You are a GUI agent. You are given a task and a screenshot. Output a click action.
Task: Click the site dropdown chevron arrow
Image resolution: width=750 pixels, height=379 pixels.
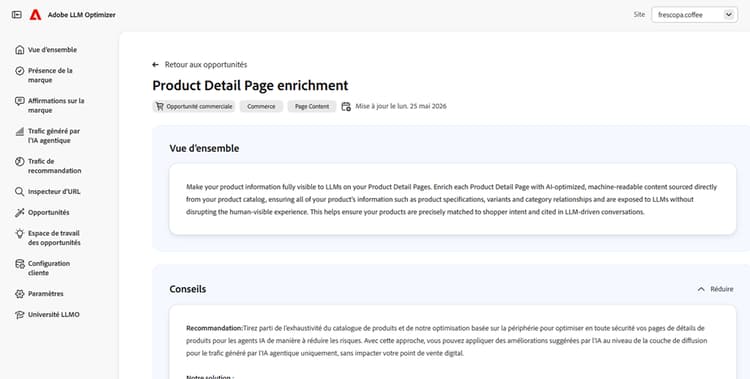tap(728, 15)
